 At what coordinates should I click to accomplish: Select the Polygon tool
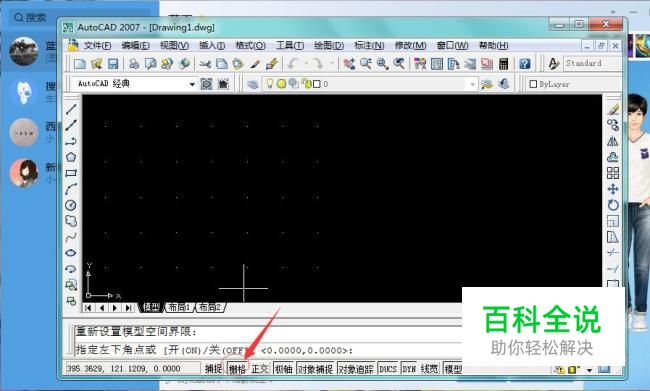(x=71, y=157)
